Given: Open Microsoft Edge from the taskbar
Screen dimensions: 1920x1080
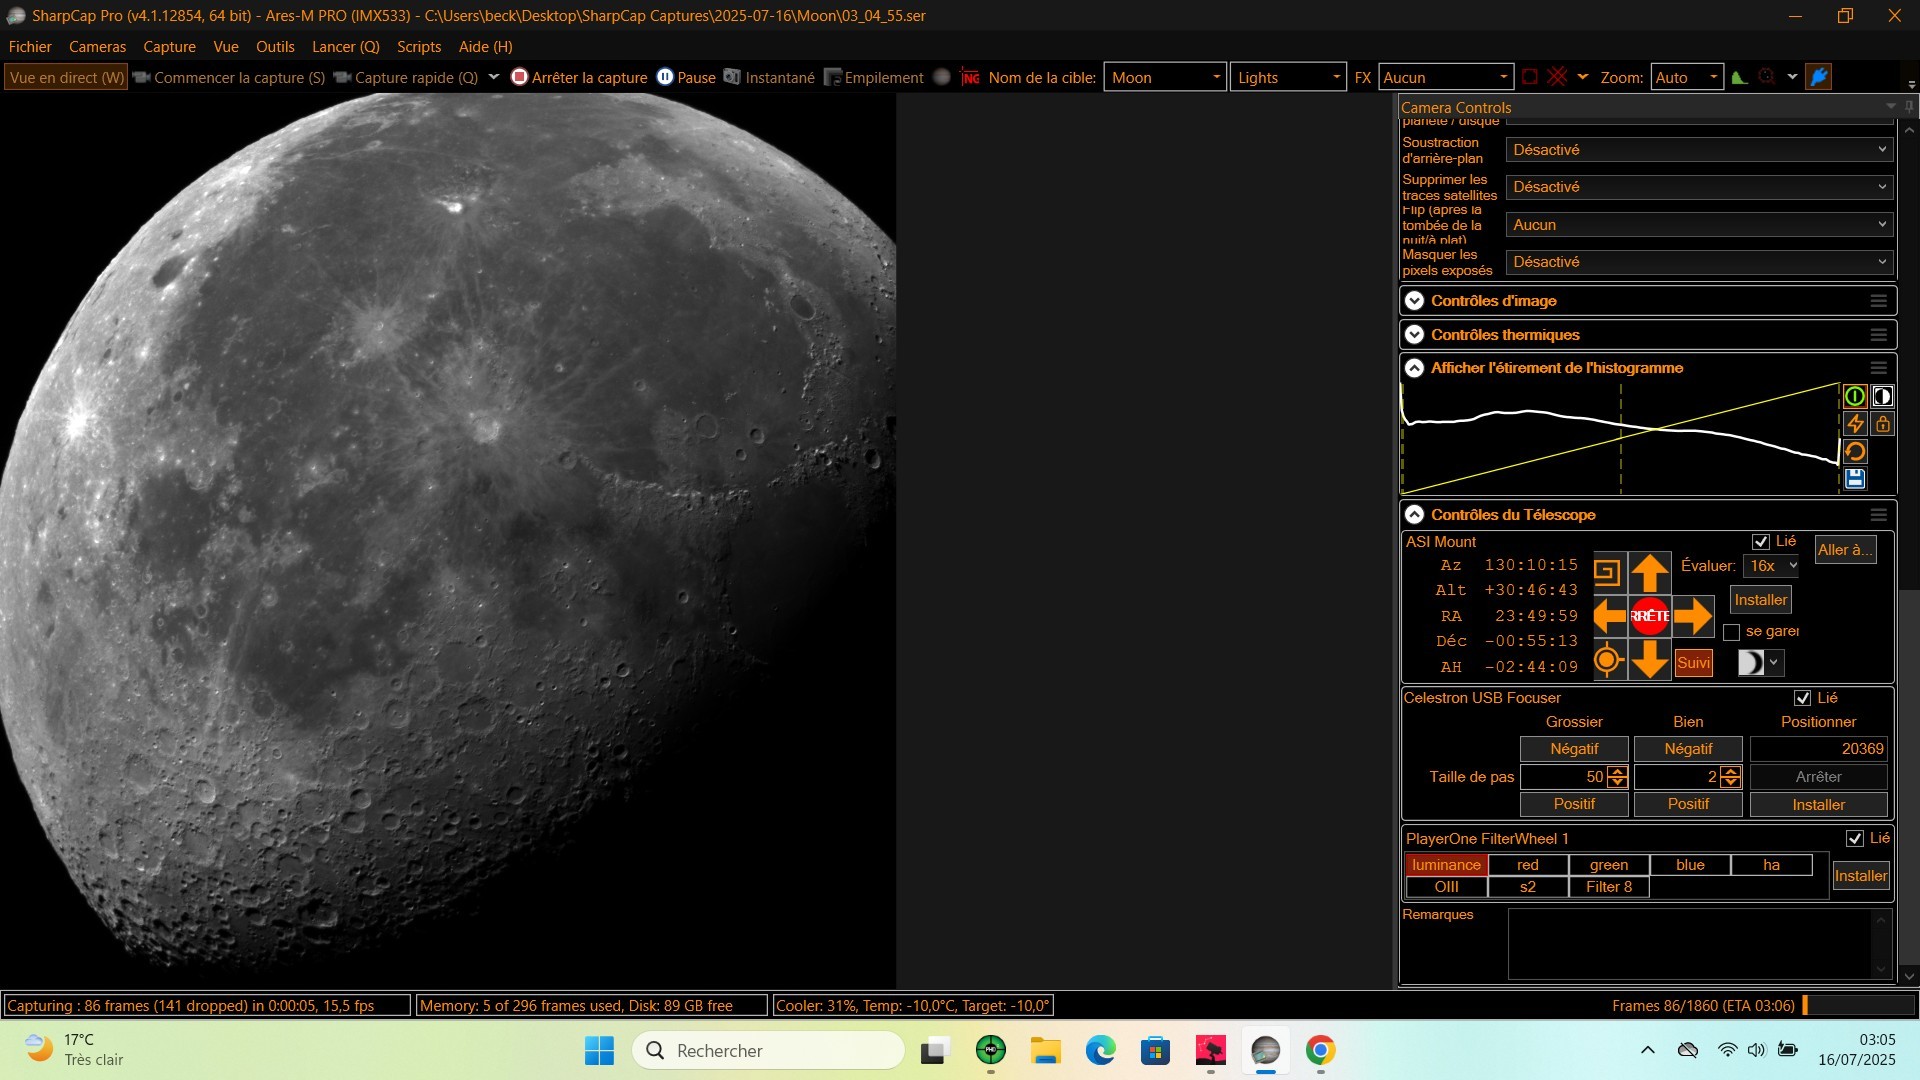Looking at the screenshot, I should (x=1100, y=1050).
